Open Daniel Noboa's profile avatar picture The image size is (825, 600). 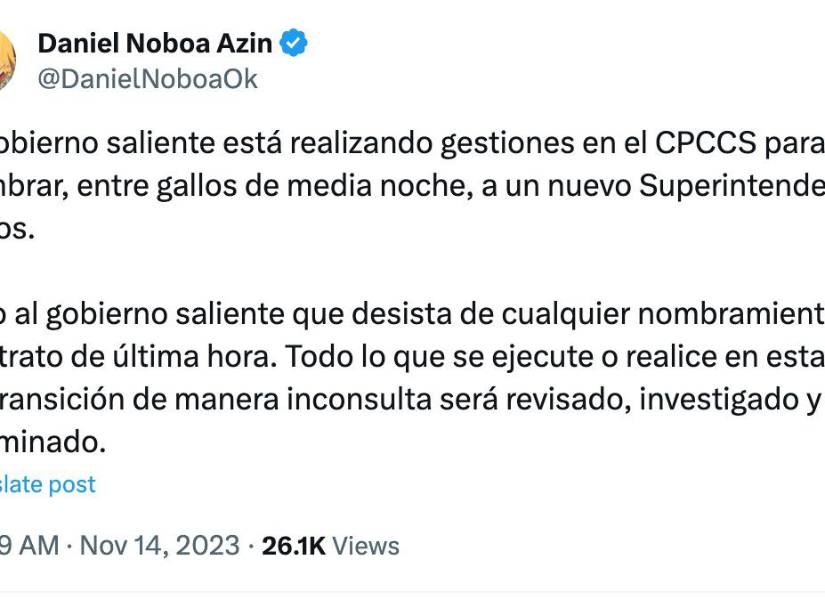pyautogui.click(x=6, y=60)
